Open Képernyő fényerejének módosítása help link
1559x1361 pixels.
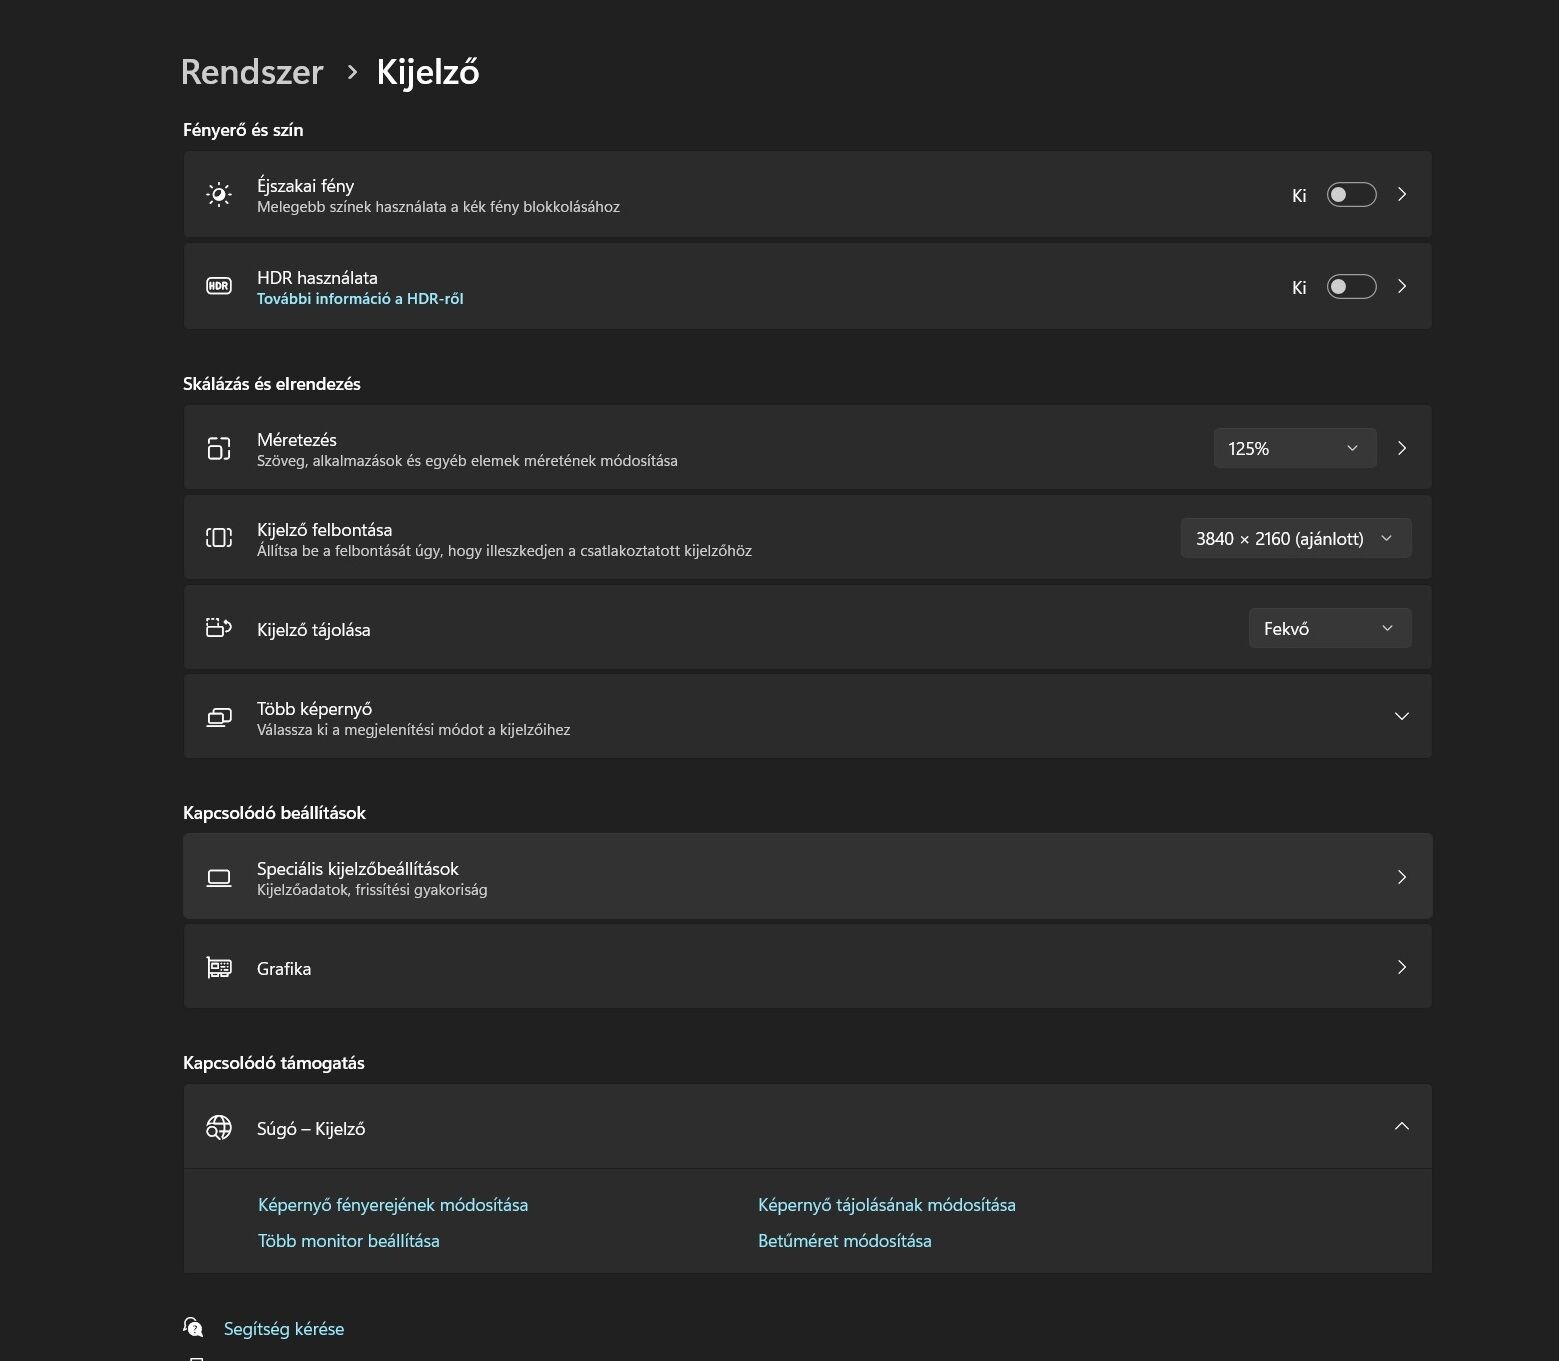(x=393, y=1205)
